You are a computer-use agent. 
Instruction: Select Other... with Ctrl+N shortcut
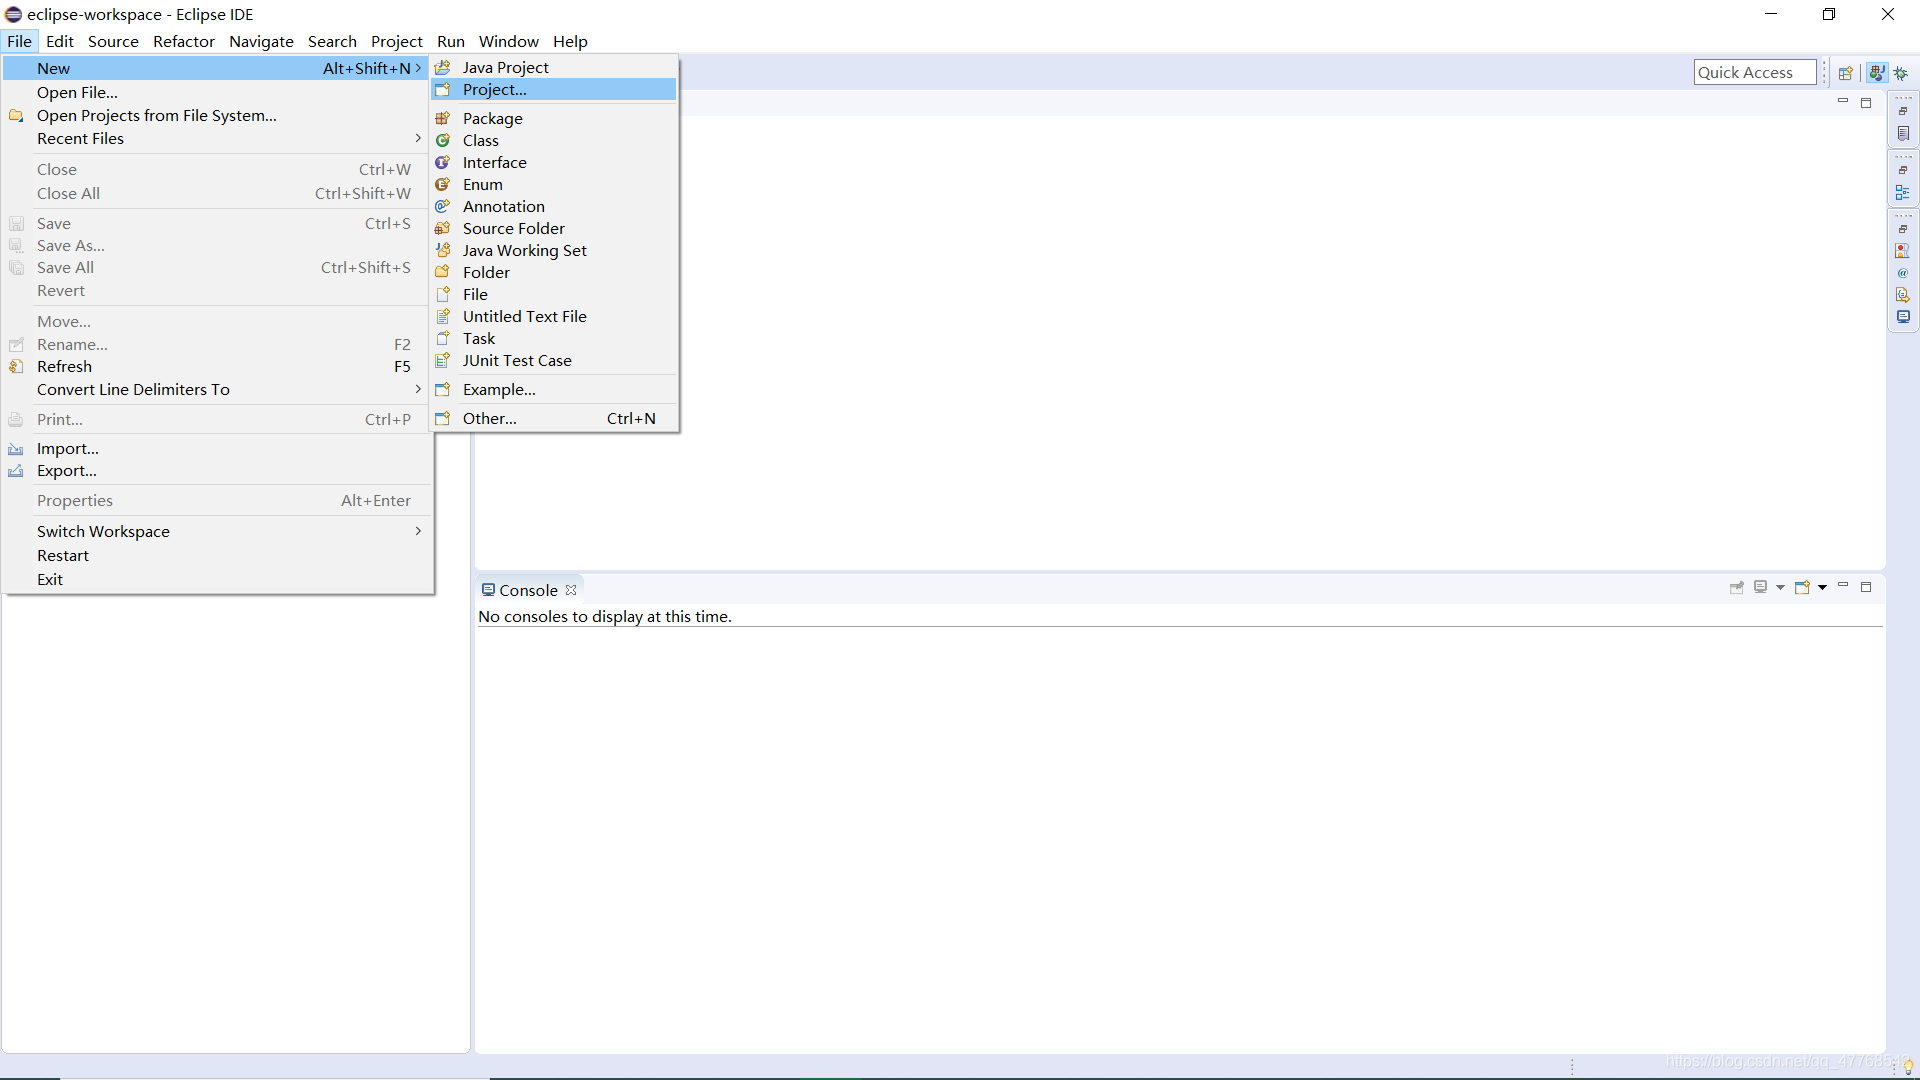click(490, 419)
